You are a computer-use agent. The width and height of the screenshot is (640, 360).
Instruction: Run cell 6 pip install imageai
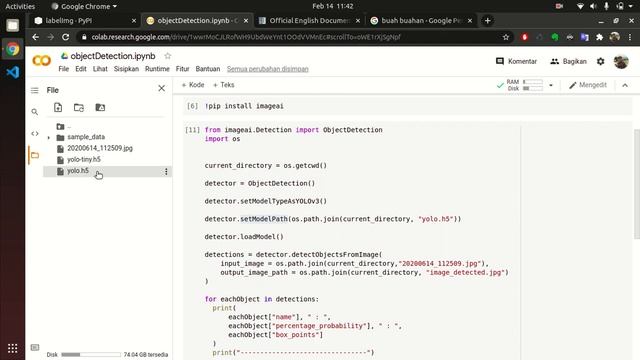[x=192, y=106]
